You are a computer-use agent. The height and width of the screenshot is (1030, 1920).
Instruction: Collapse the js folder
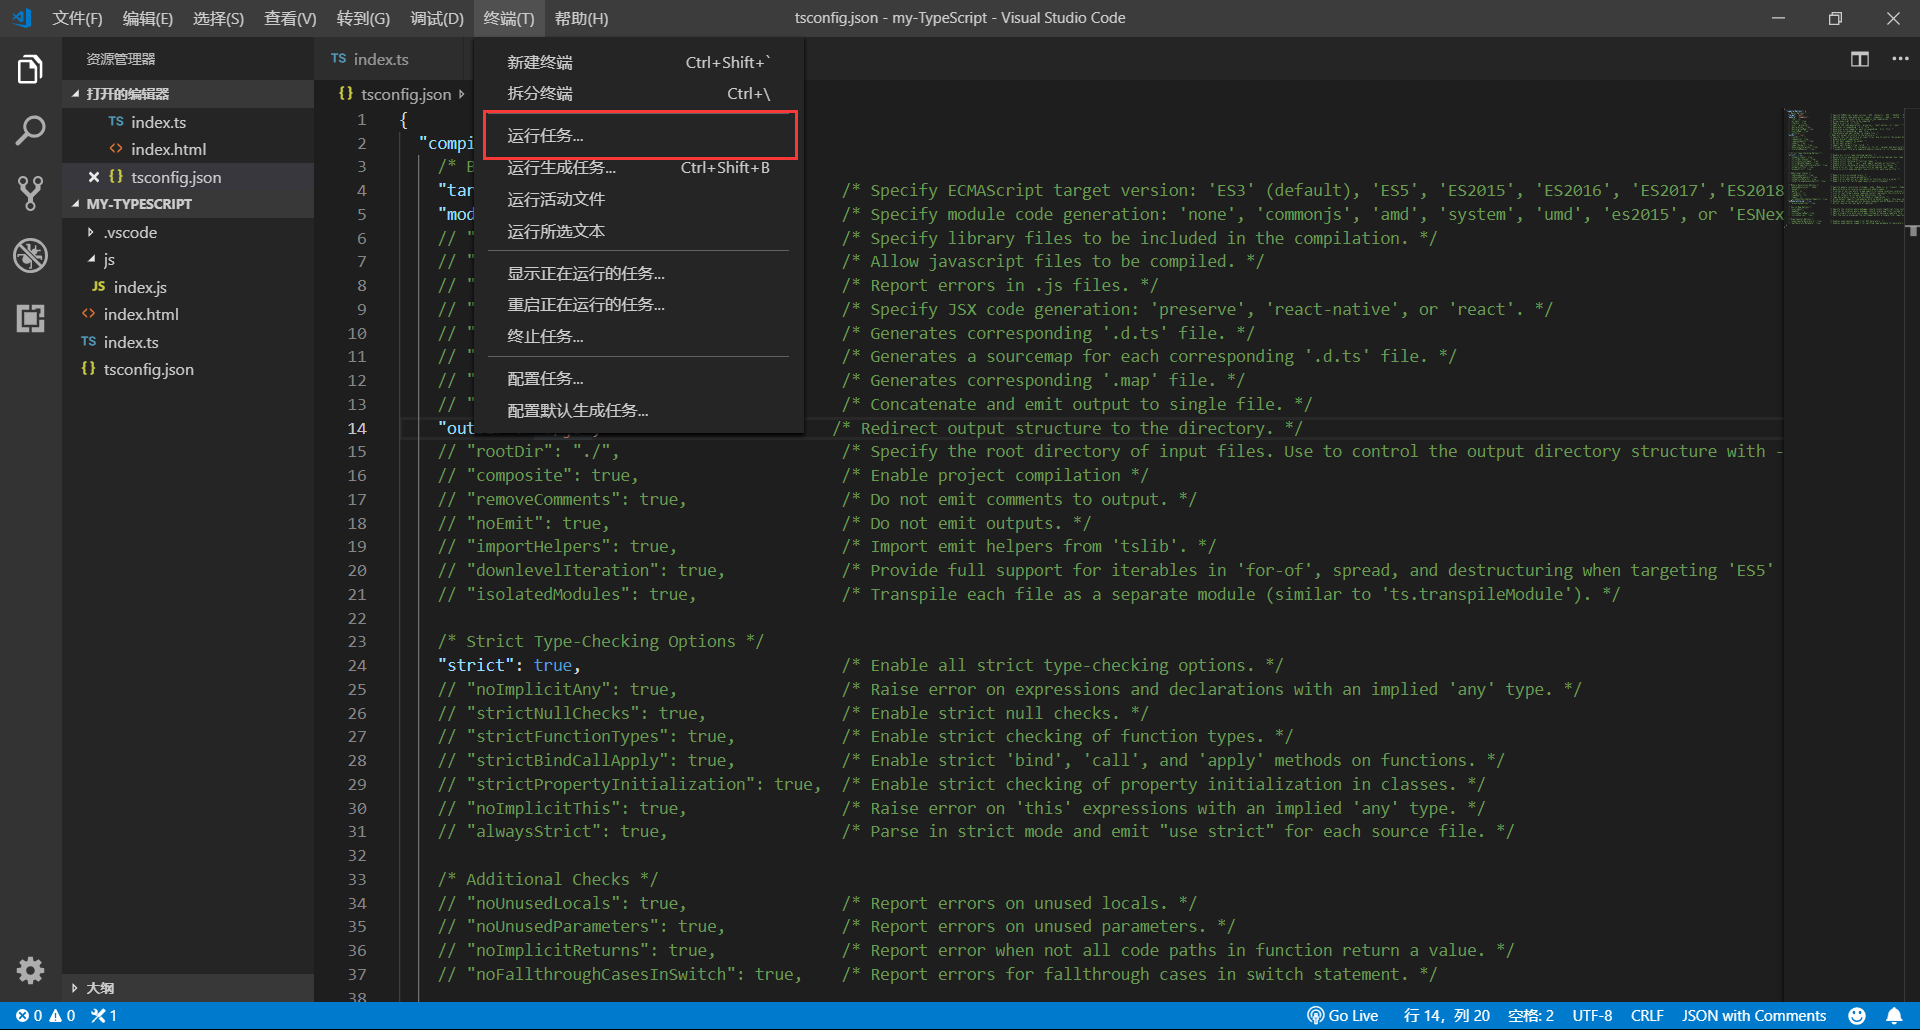pos(101,260)
